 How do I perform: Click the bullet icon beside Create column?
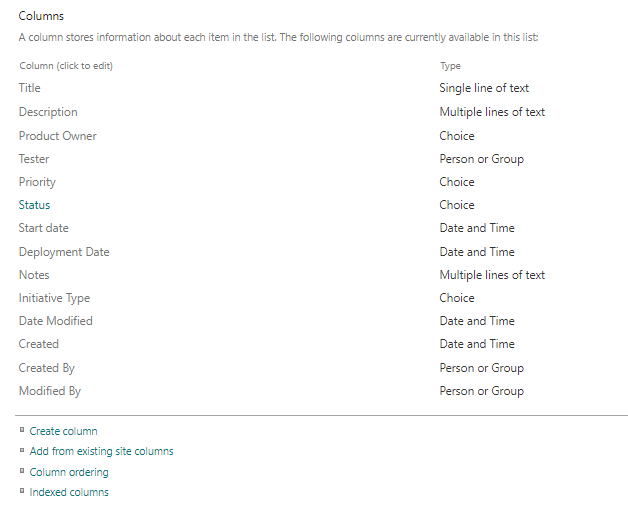[22, 430]
